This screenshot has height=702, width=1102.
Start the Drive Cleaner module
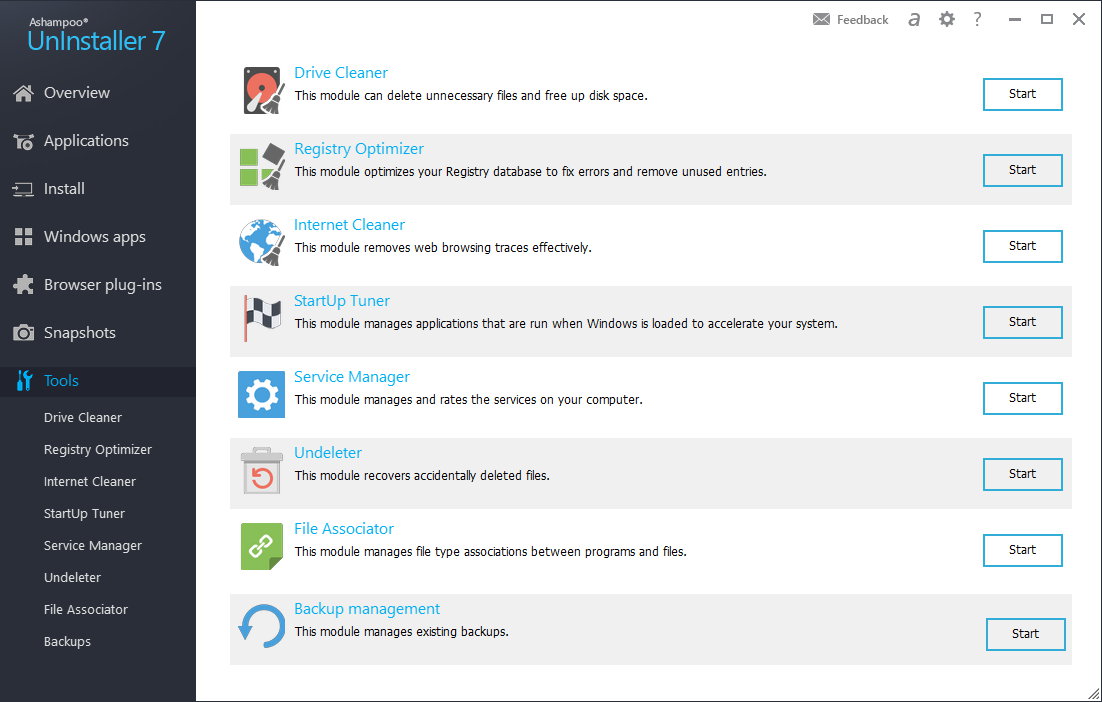pos(1022,94)
